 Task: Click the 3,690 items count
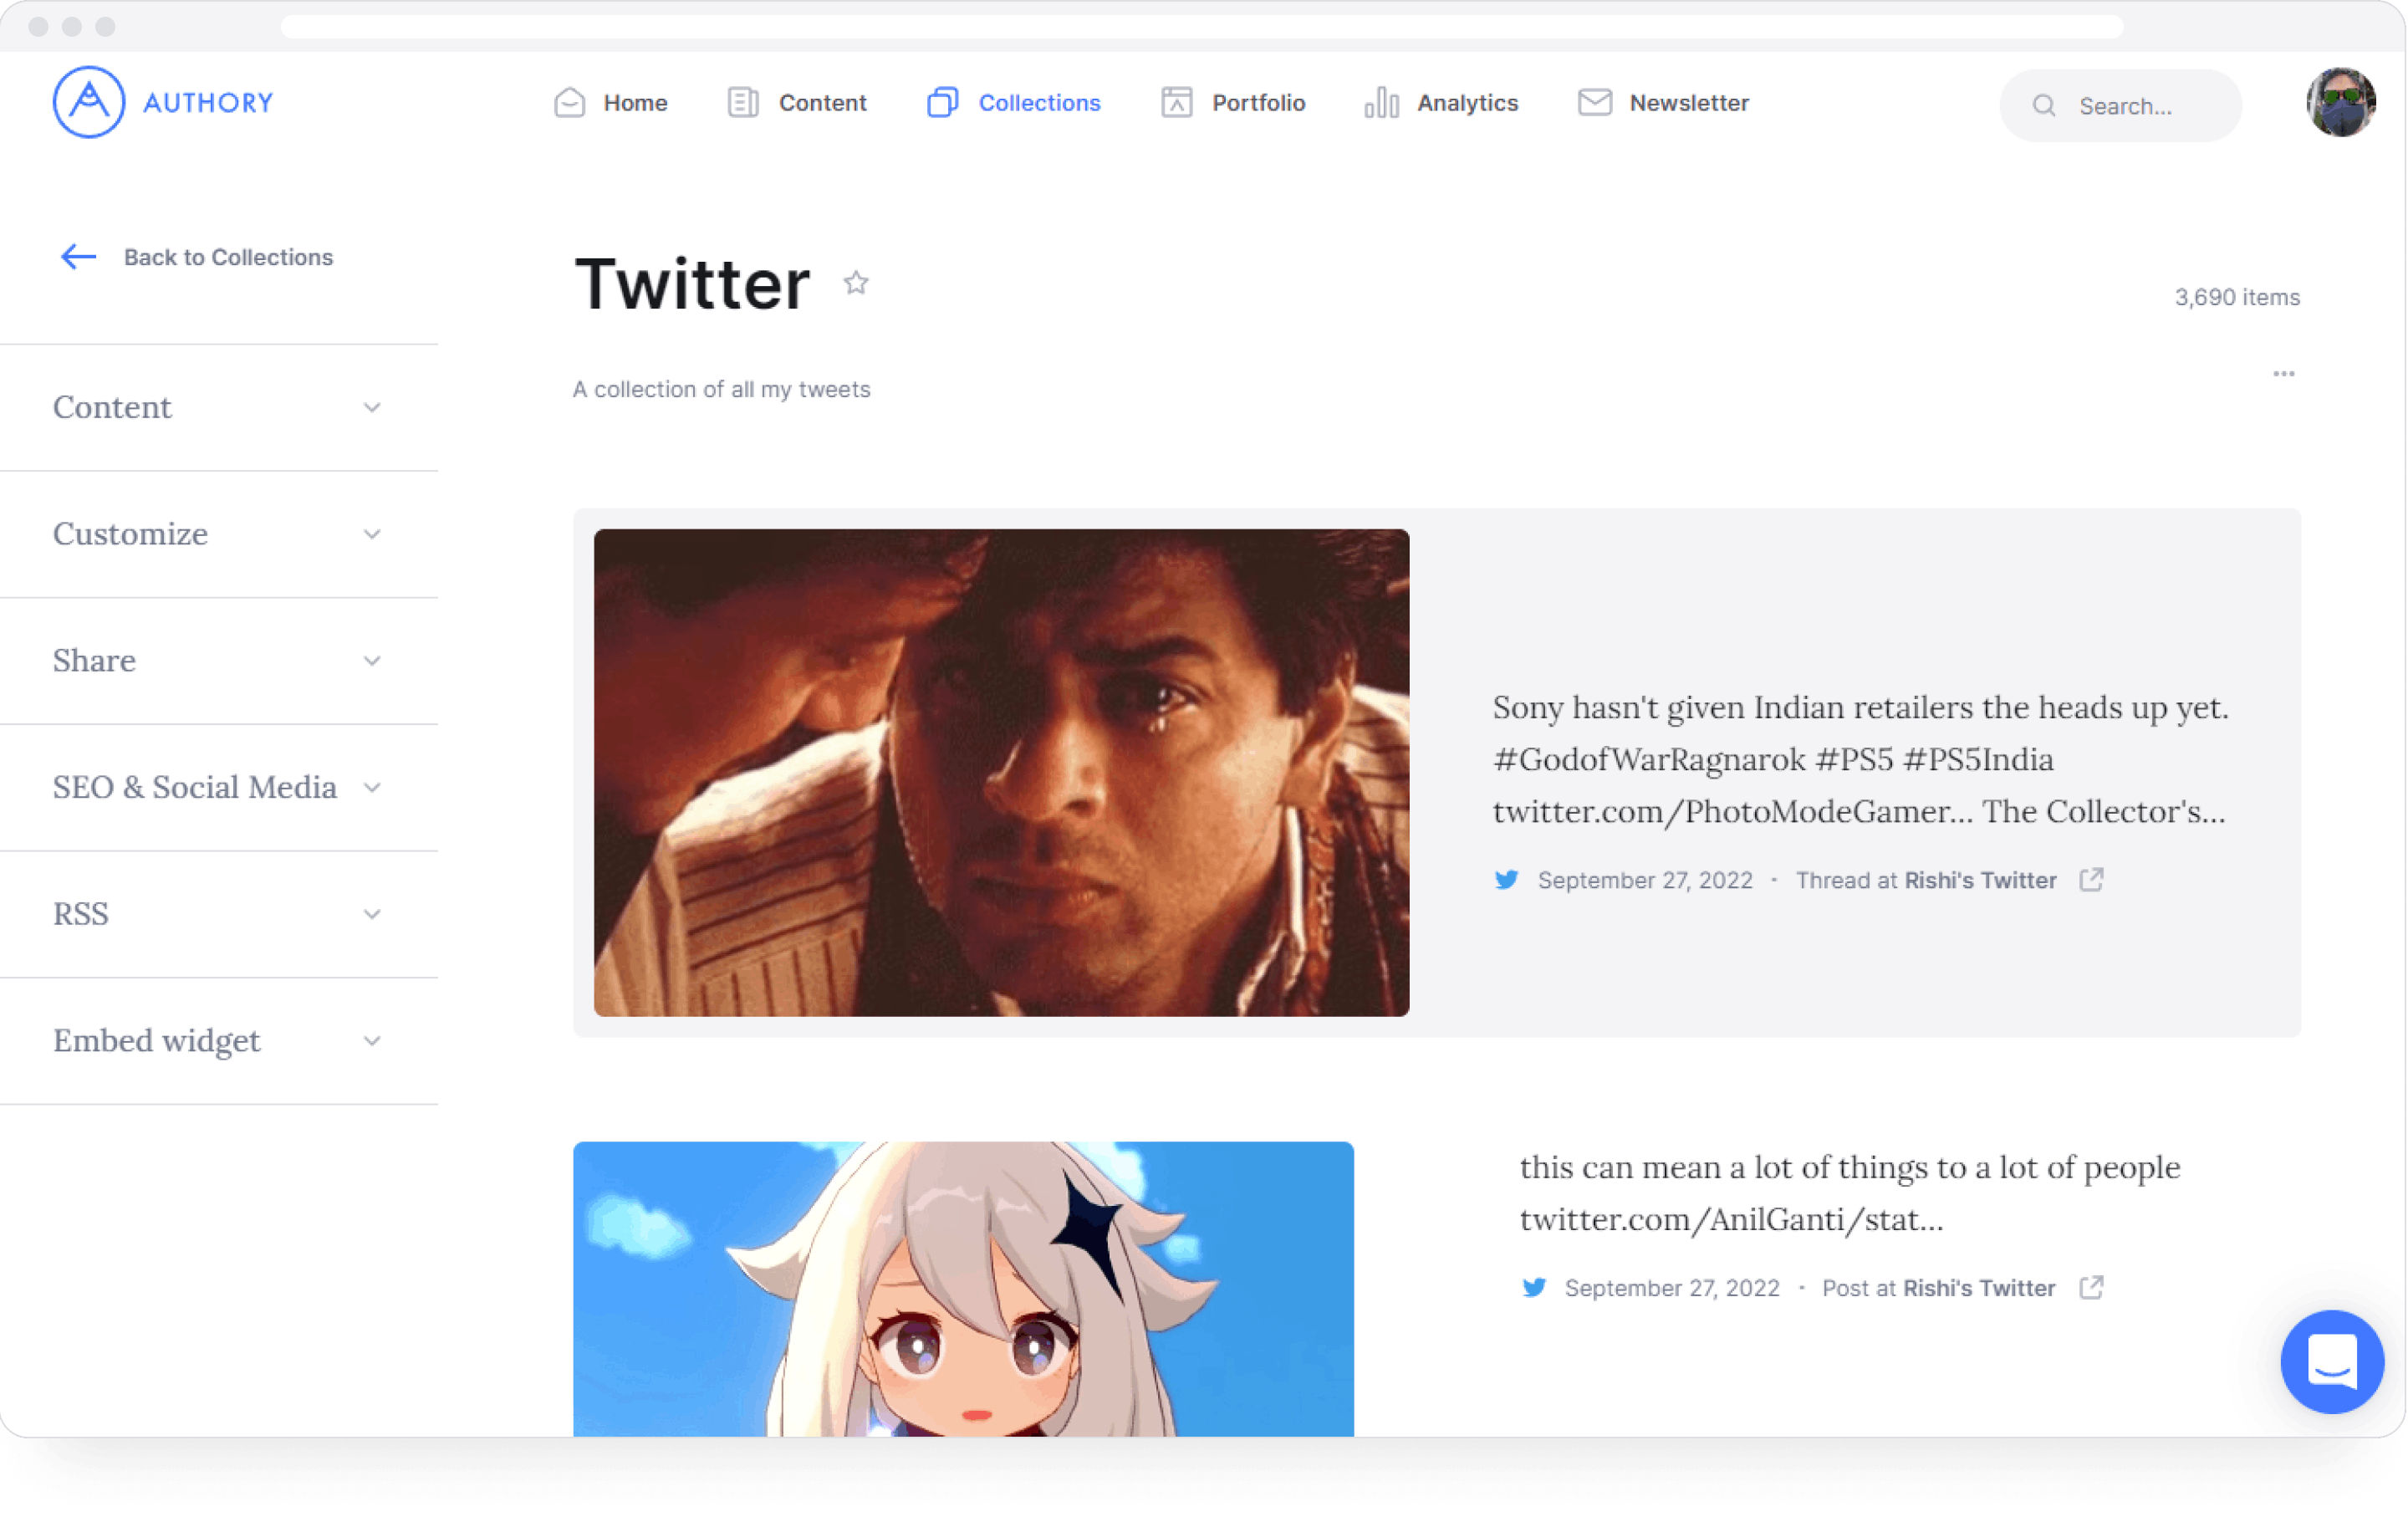point(2237,297)
